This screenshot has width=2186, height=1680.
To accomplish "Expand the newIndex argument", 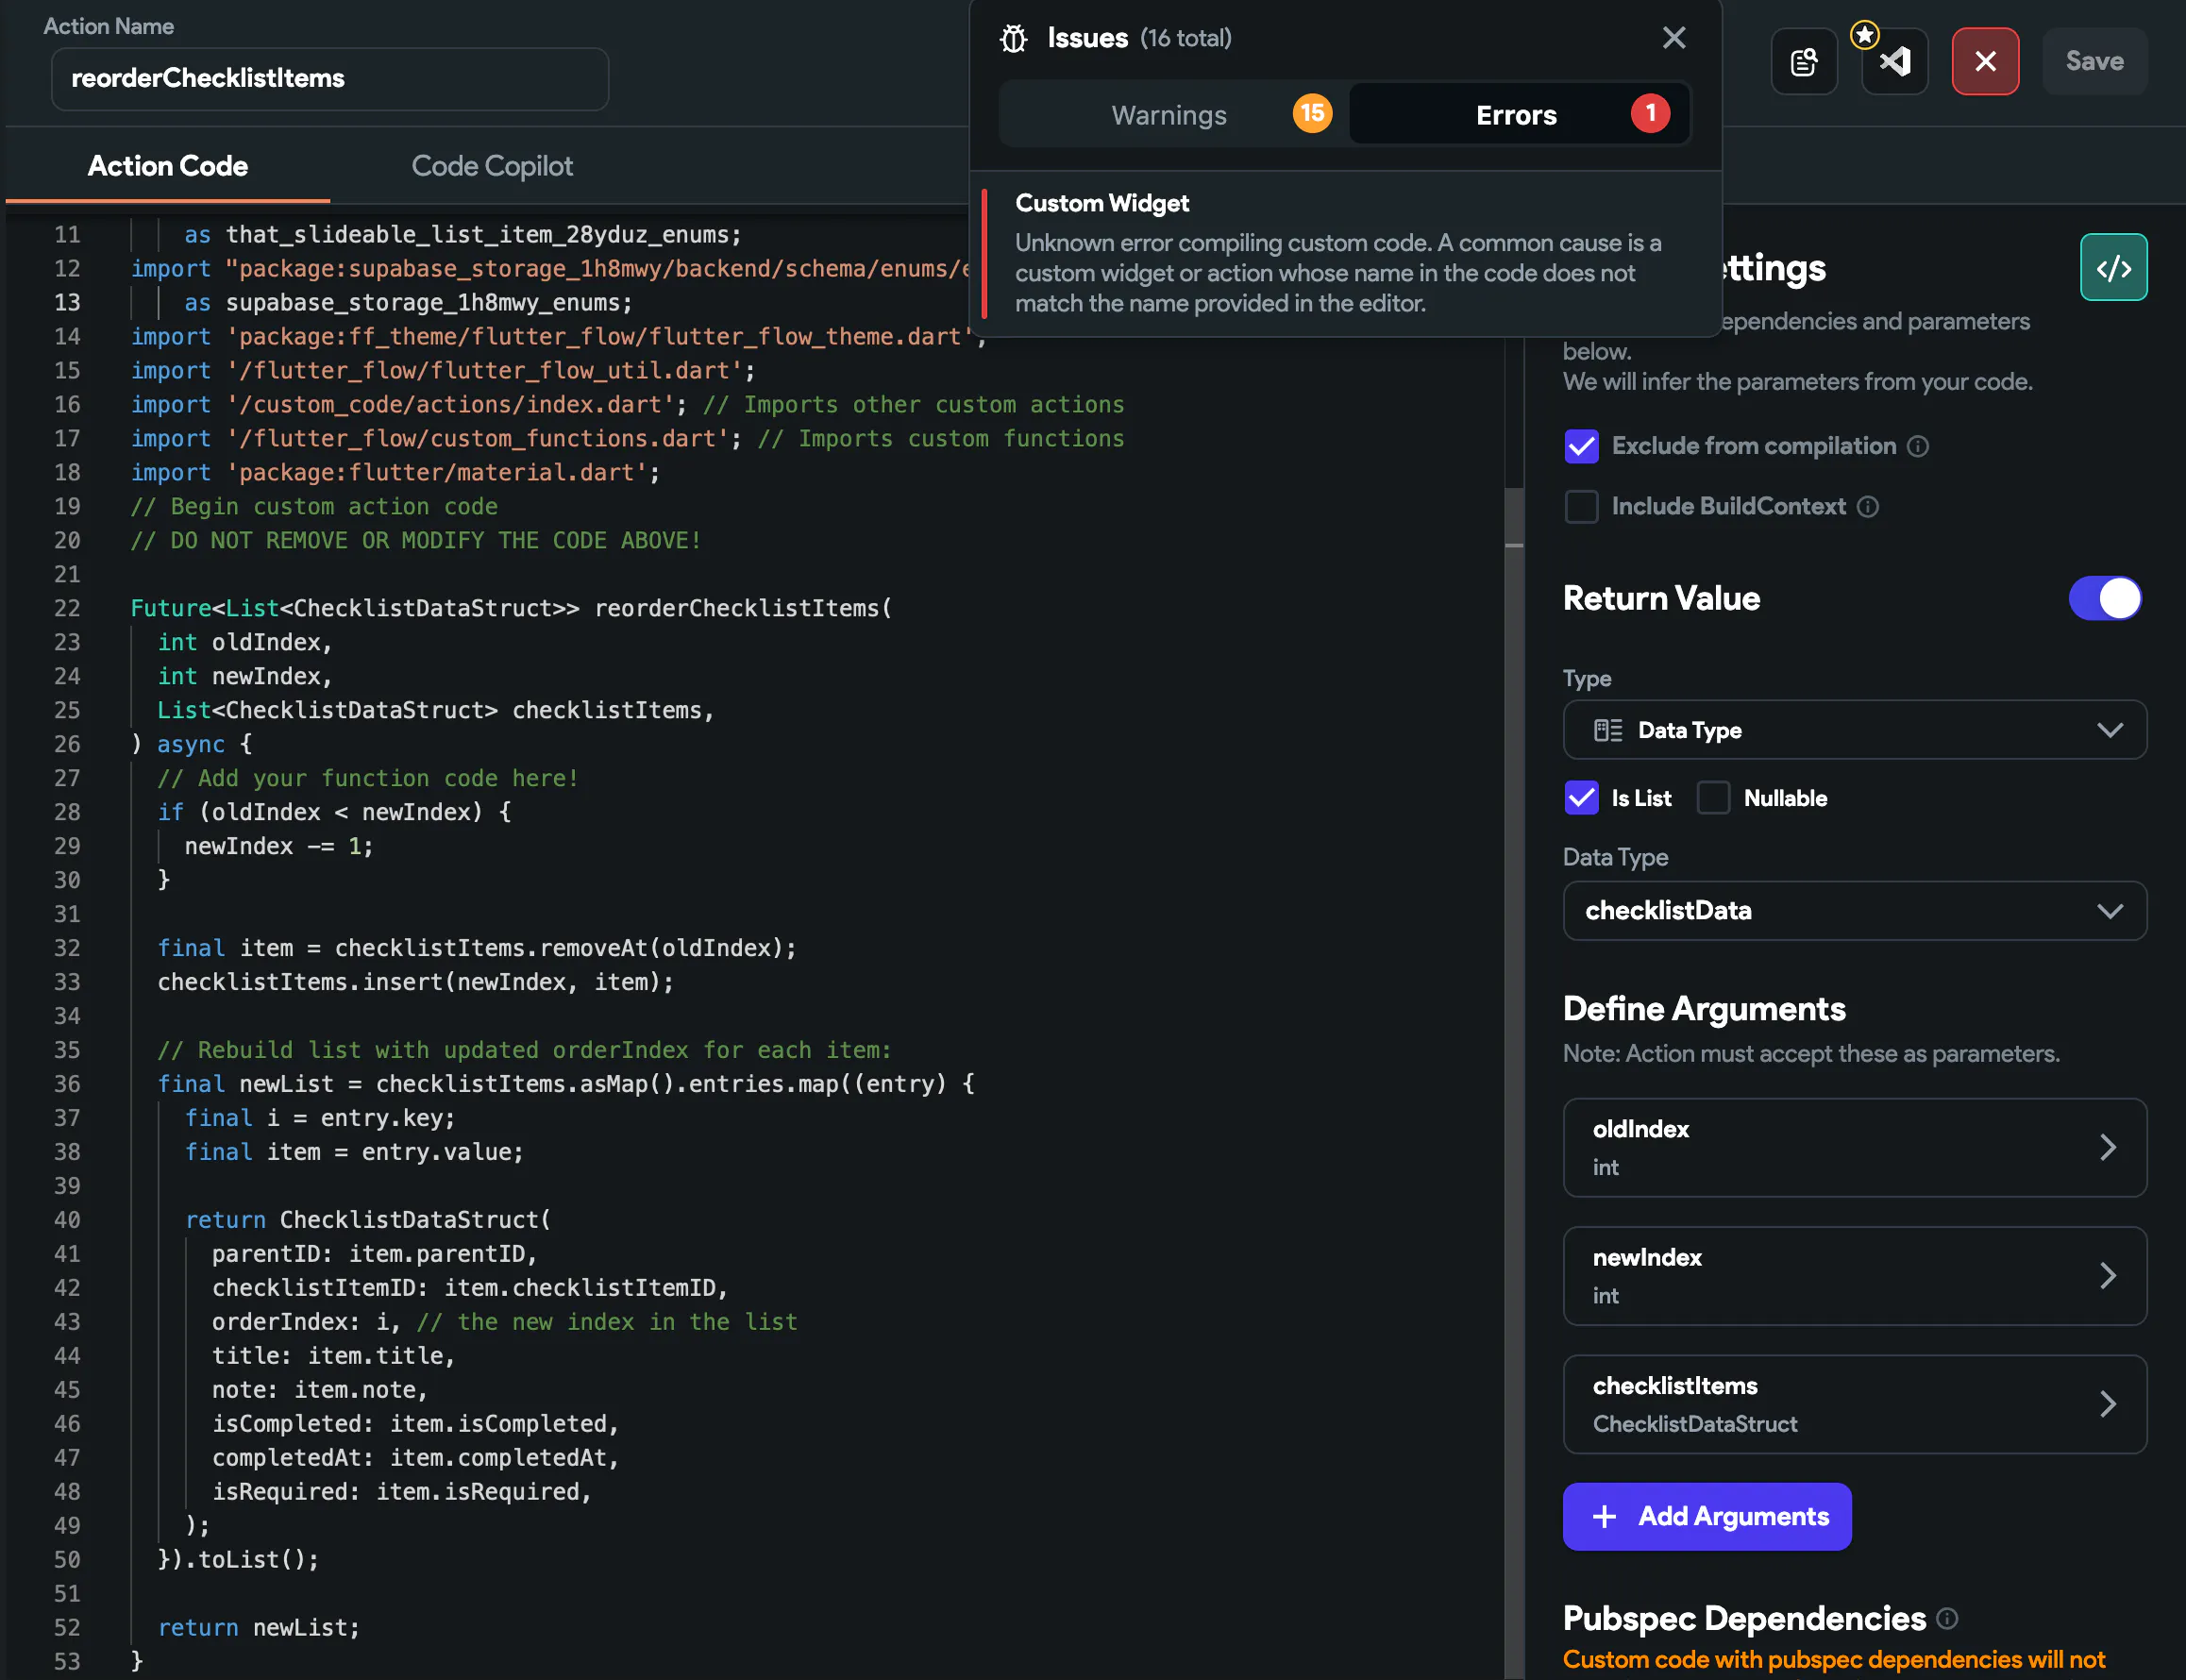I will pos(1854,1275).
